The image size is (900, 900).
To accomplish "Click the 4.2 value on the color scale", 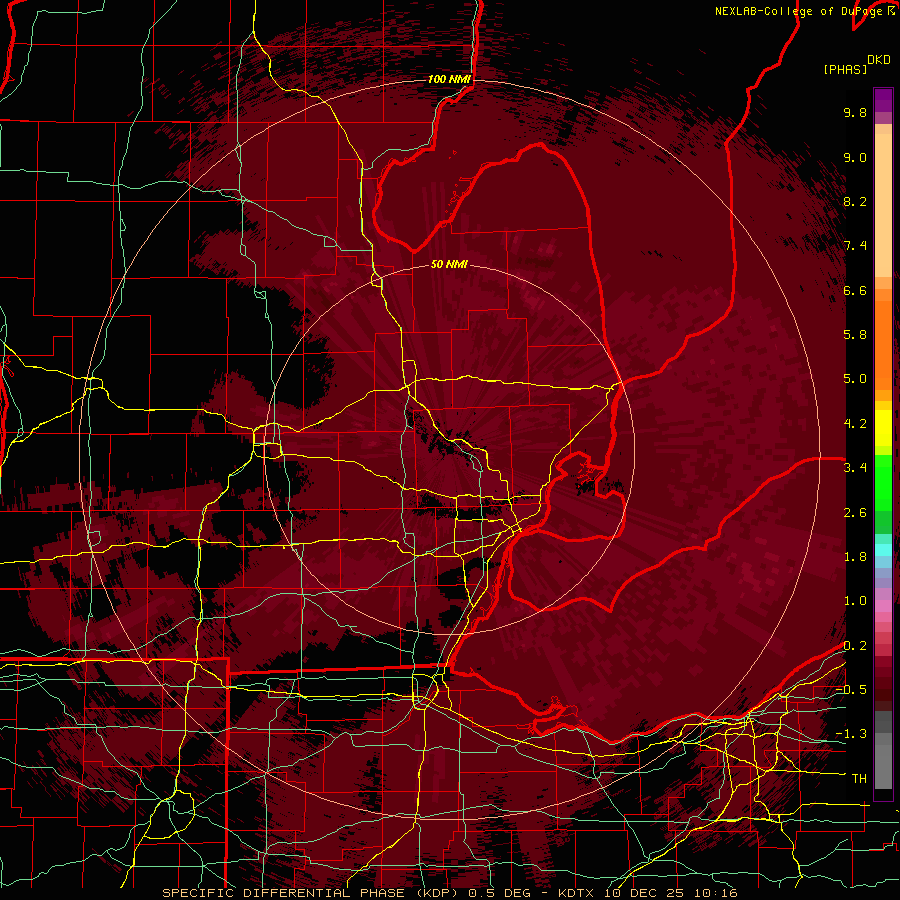I will tap(855, 424).
